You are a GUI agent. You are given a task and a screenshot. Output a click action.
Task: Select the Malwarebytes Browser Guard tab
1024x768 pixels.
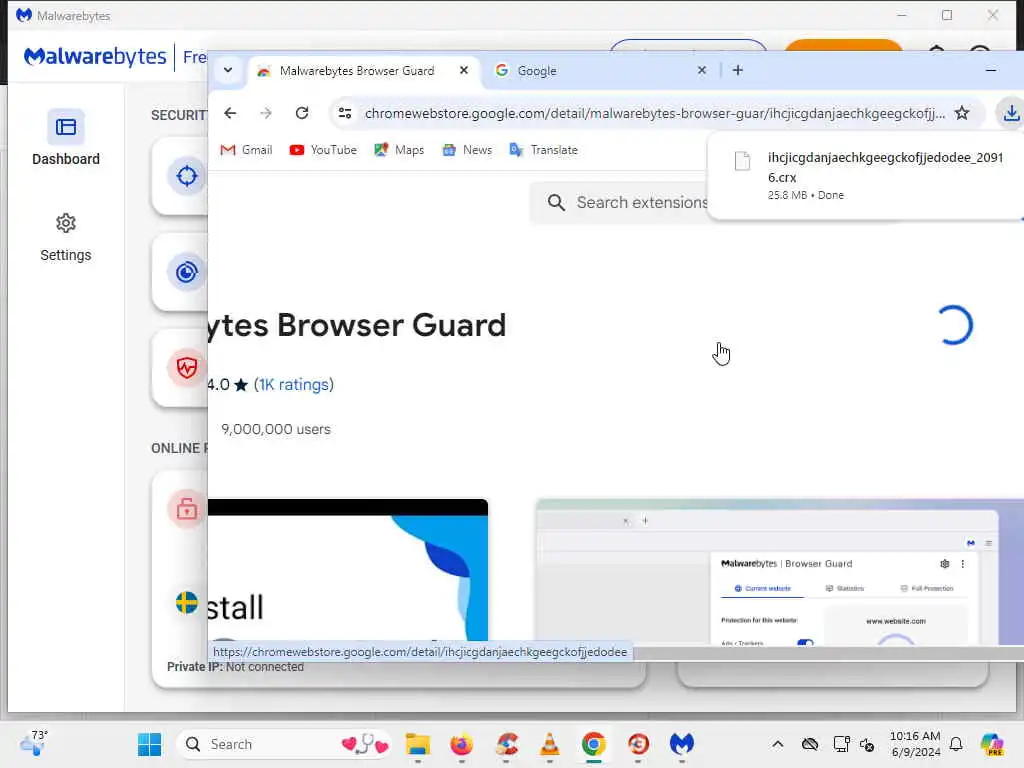(x=363, y=71)
